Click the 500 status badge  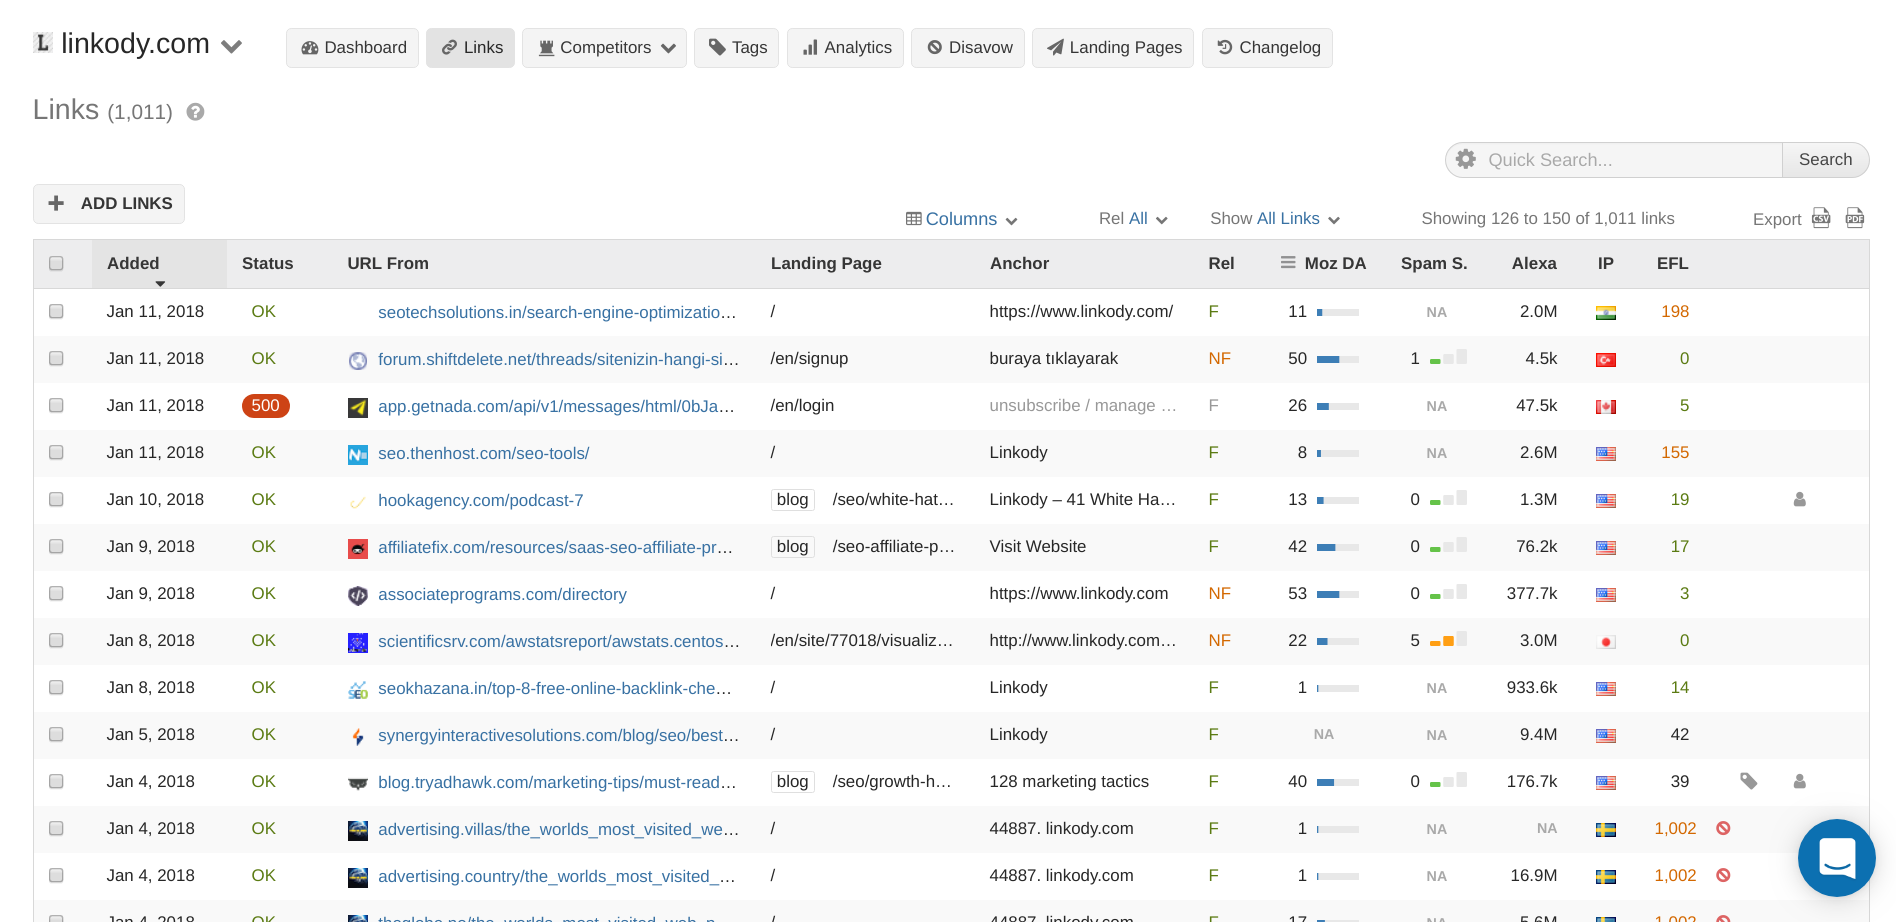(265, 406)
